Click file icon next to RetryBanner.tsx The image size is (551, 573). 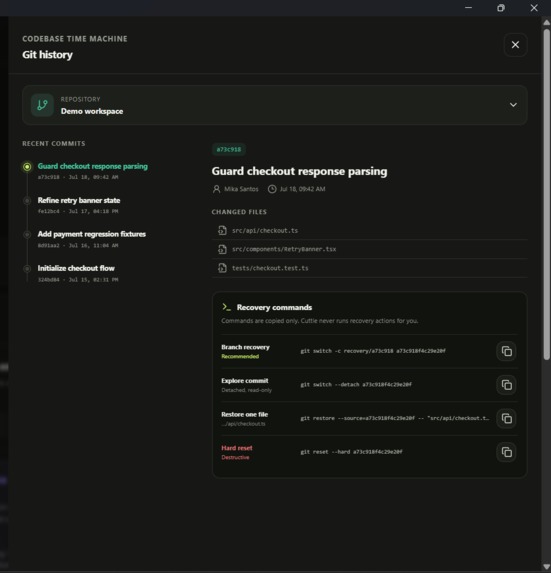[x=222, y=249]
